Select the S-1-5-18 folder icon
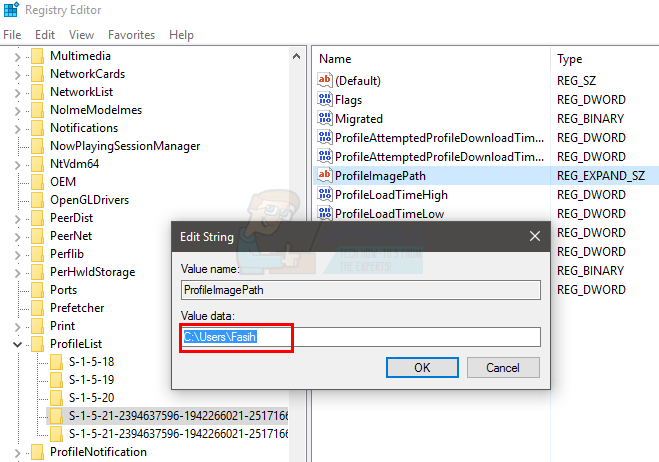This screenshot has height=462, width=659. (x=56, y=362)
